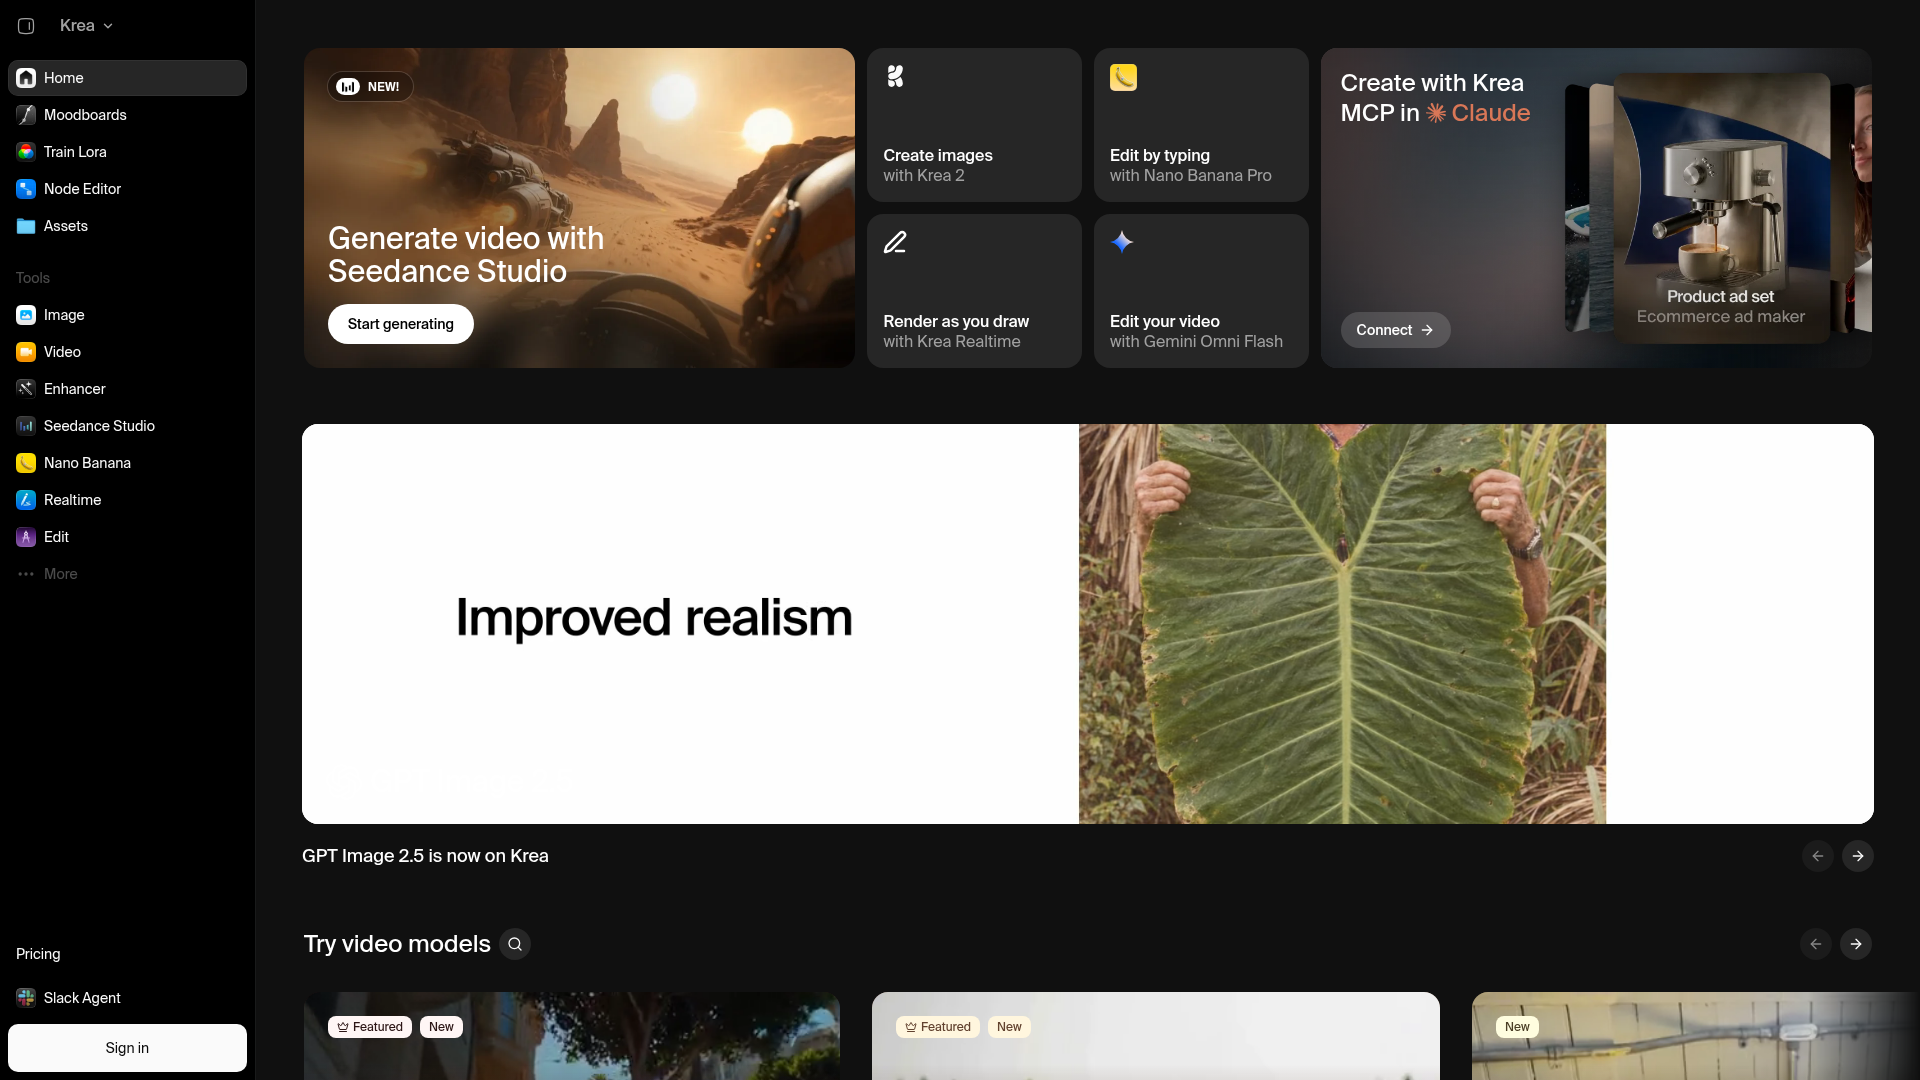Click the Krea logo icon on Create images

click(x=895, y=76)
